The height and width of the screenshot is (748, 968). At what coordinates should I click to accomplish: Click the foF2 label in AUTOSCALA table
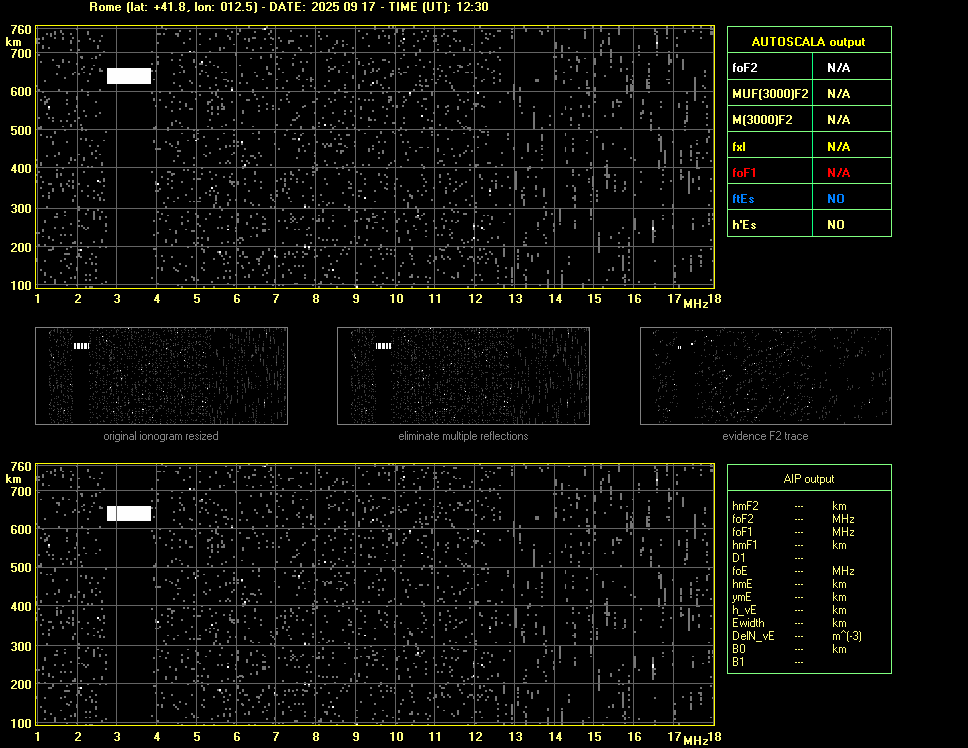745,68
